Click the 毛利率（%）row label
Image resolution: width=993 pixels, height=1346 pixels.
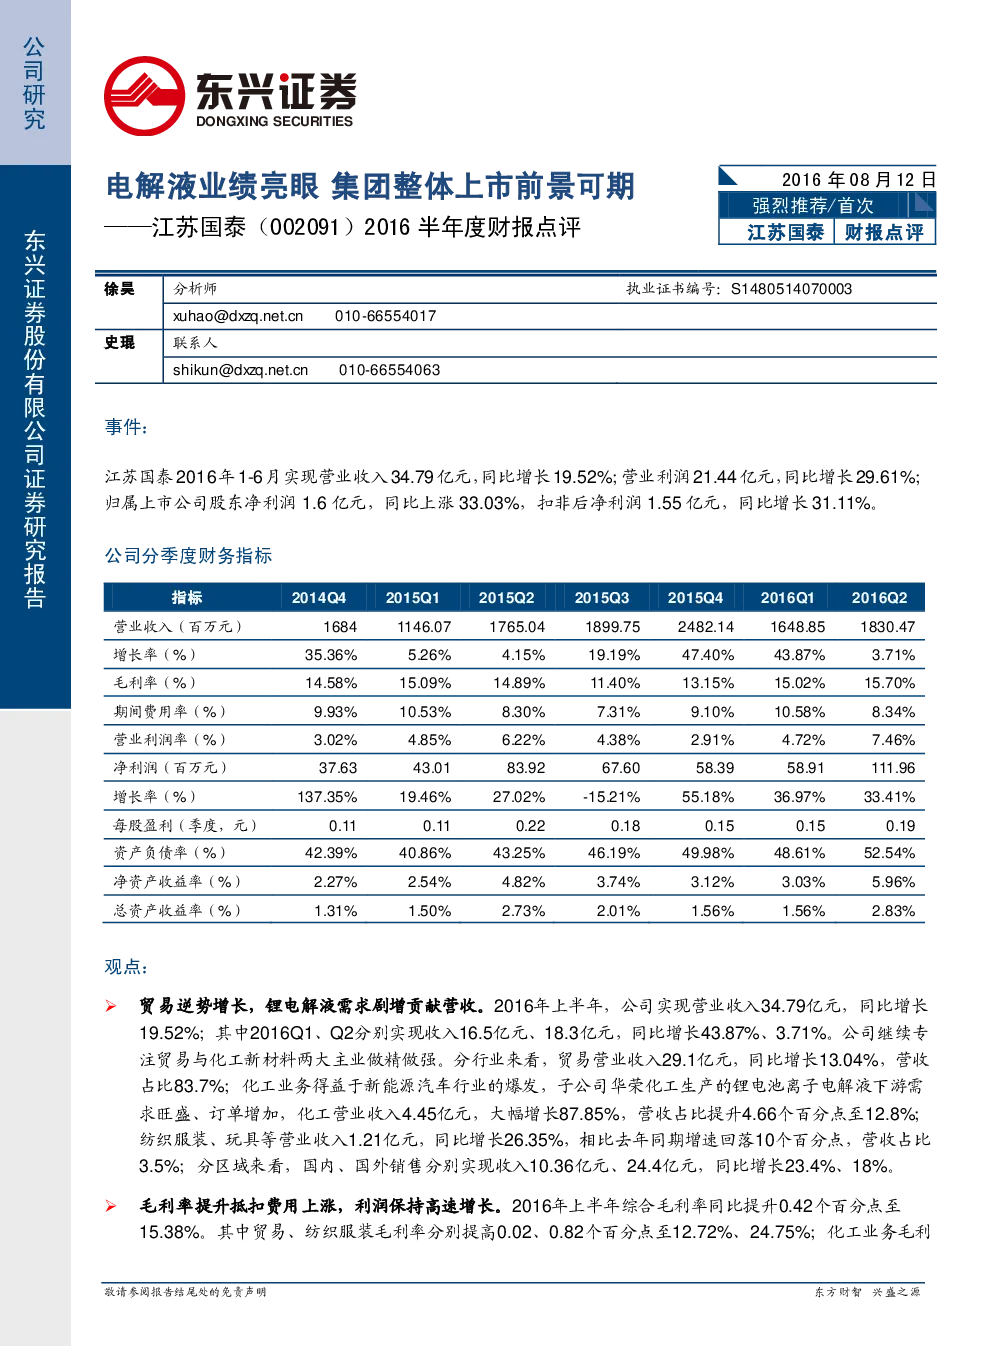coord(155,683)
